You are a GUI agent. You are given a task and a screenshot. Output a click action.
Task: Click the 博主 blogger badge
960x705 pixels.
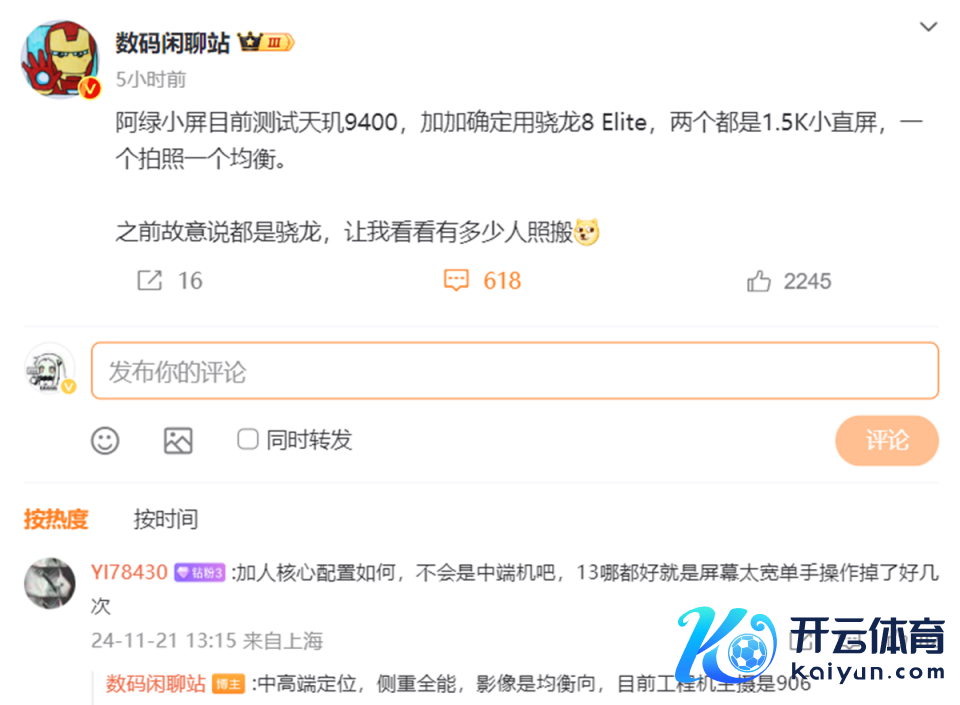[228, 684]
